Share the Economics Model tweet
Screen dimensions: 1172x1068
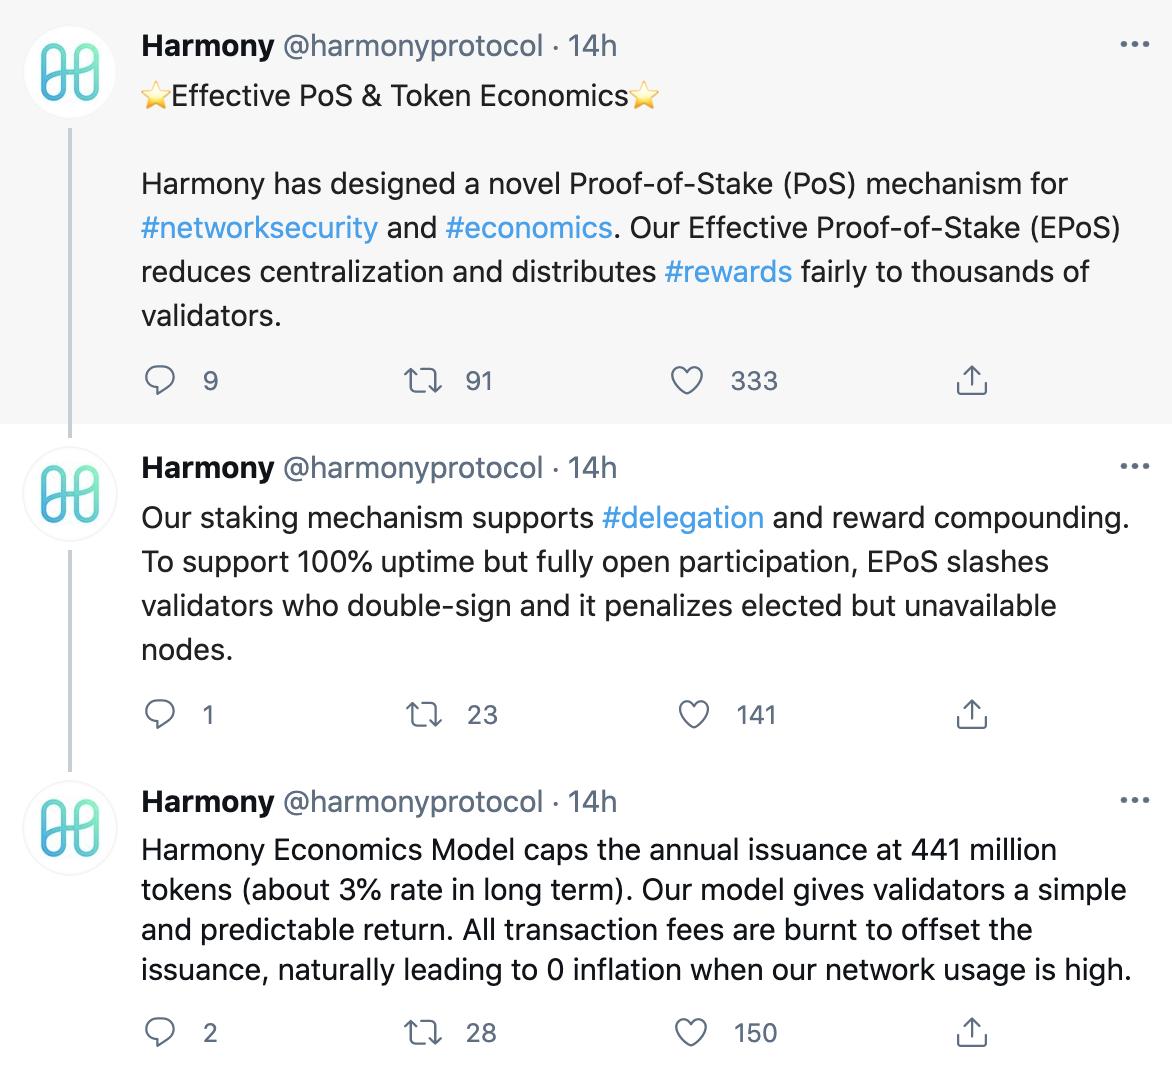tap(970, 1031)
